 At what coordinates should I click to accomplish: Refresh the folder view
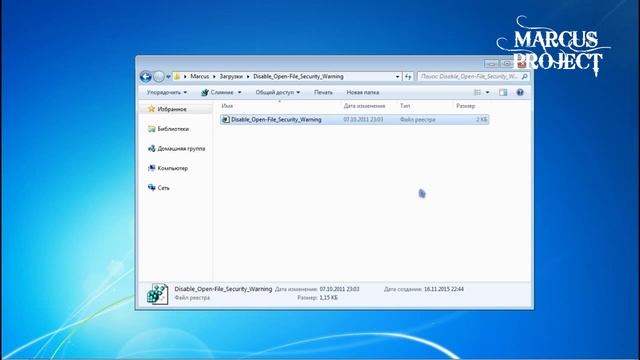point(408,76)
